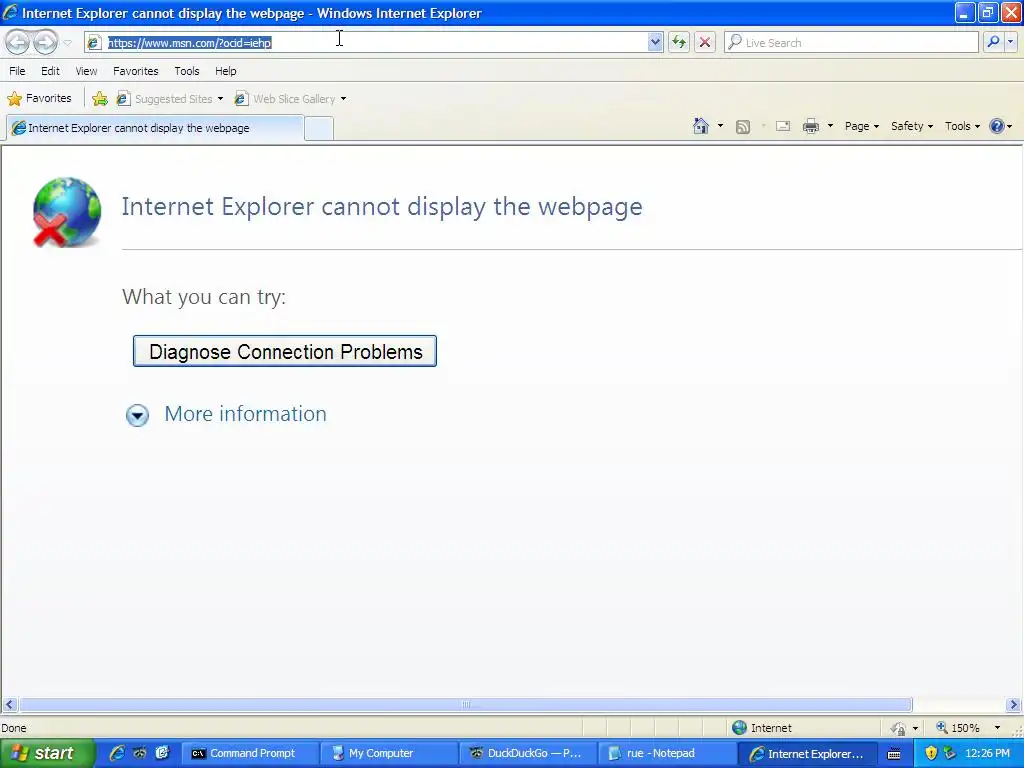Run search with the magnifier button

tap(993, 42)
